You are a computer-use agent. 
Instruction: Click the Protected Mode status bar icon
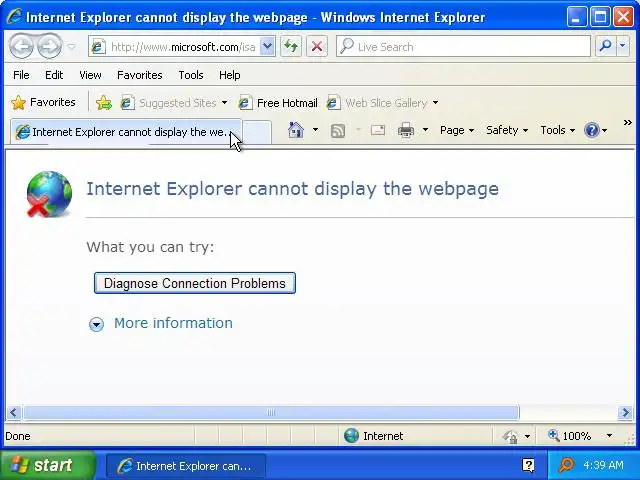(x=510, y=436)
